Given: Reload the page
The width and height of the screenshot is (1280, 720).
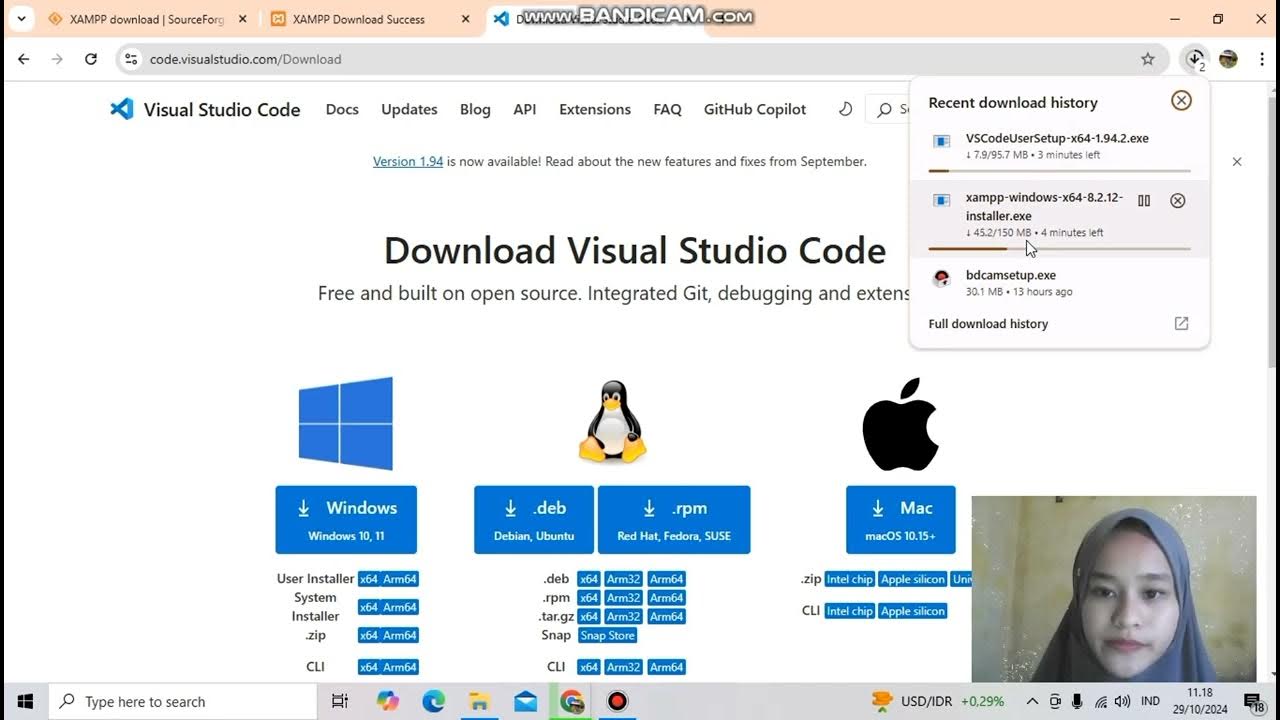Looking at the screenshot, I should click(x=90, y=59).
